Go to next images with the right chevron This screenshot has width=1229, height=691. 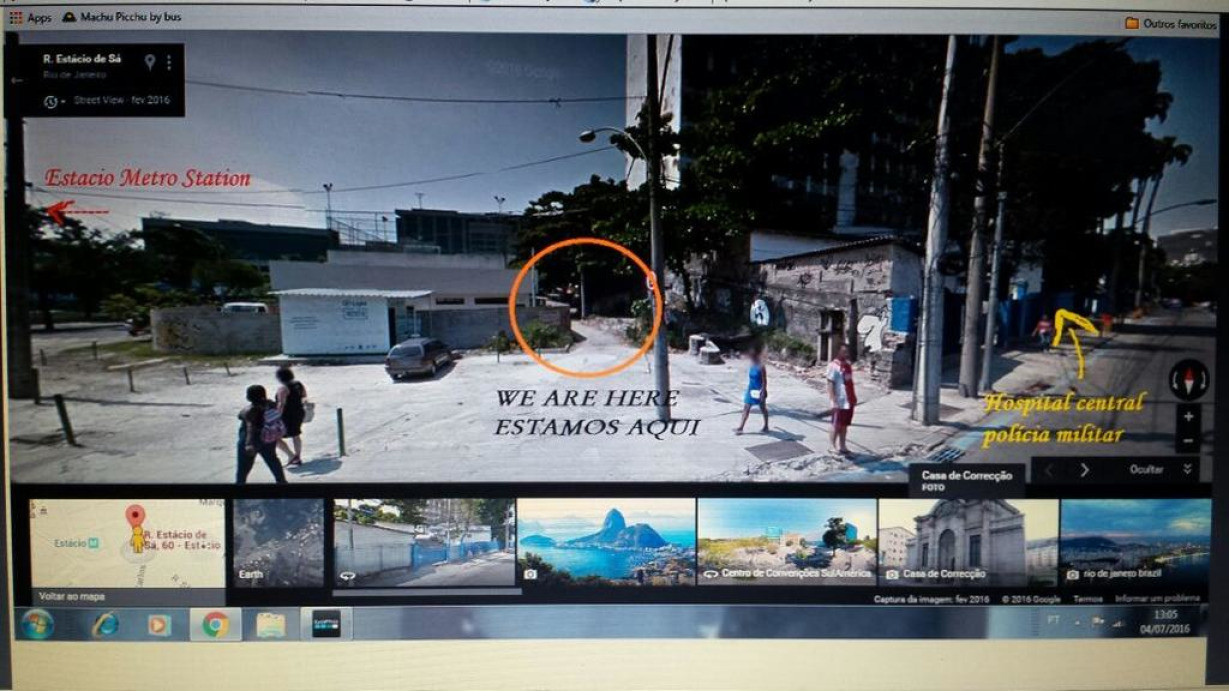click(1085, 470)
